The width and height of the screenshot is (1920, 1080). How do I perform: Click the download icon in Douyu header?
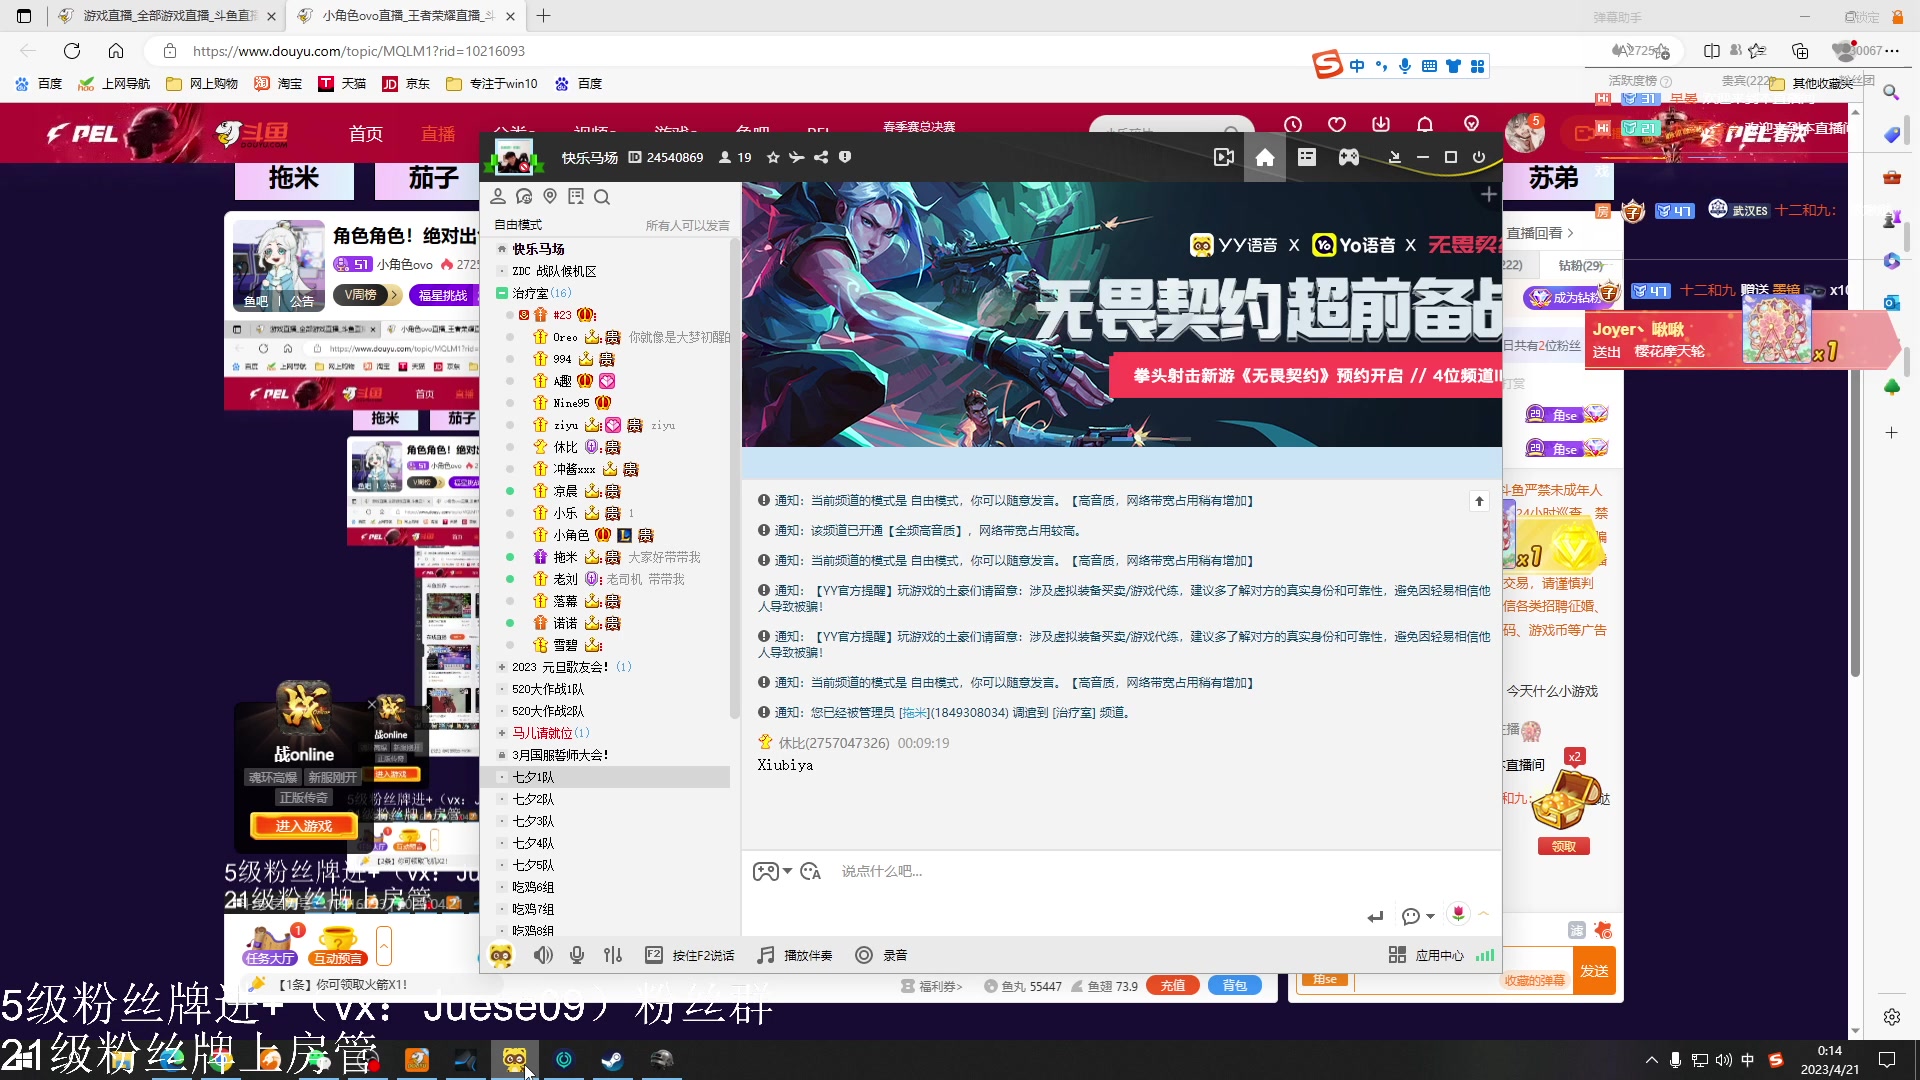point(1381,125)
